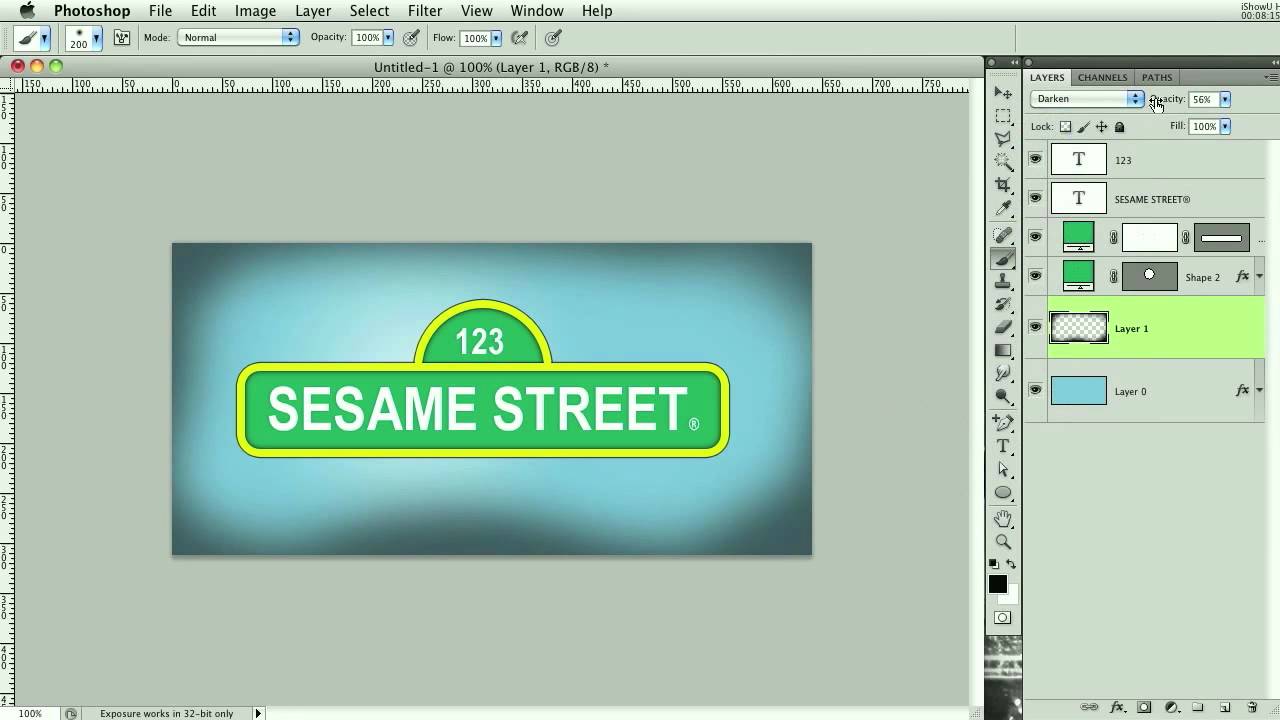The width and height of the screenshot is (1280, 720).
Task: Select the Eraser tool
Action: point(1003,327)
